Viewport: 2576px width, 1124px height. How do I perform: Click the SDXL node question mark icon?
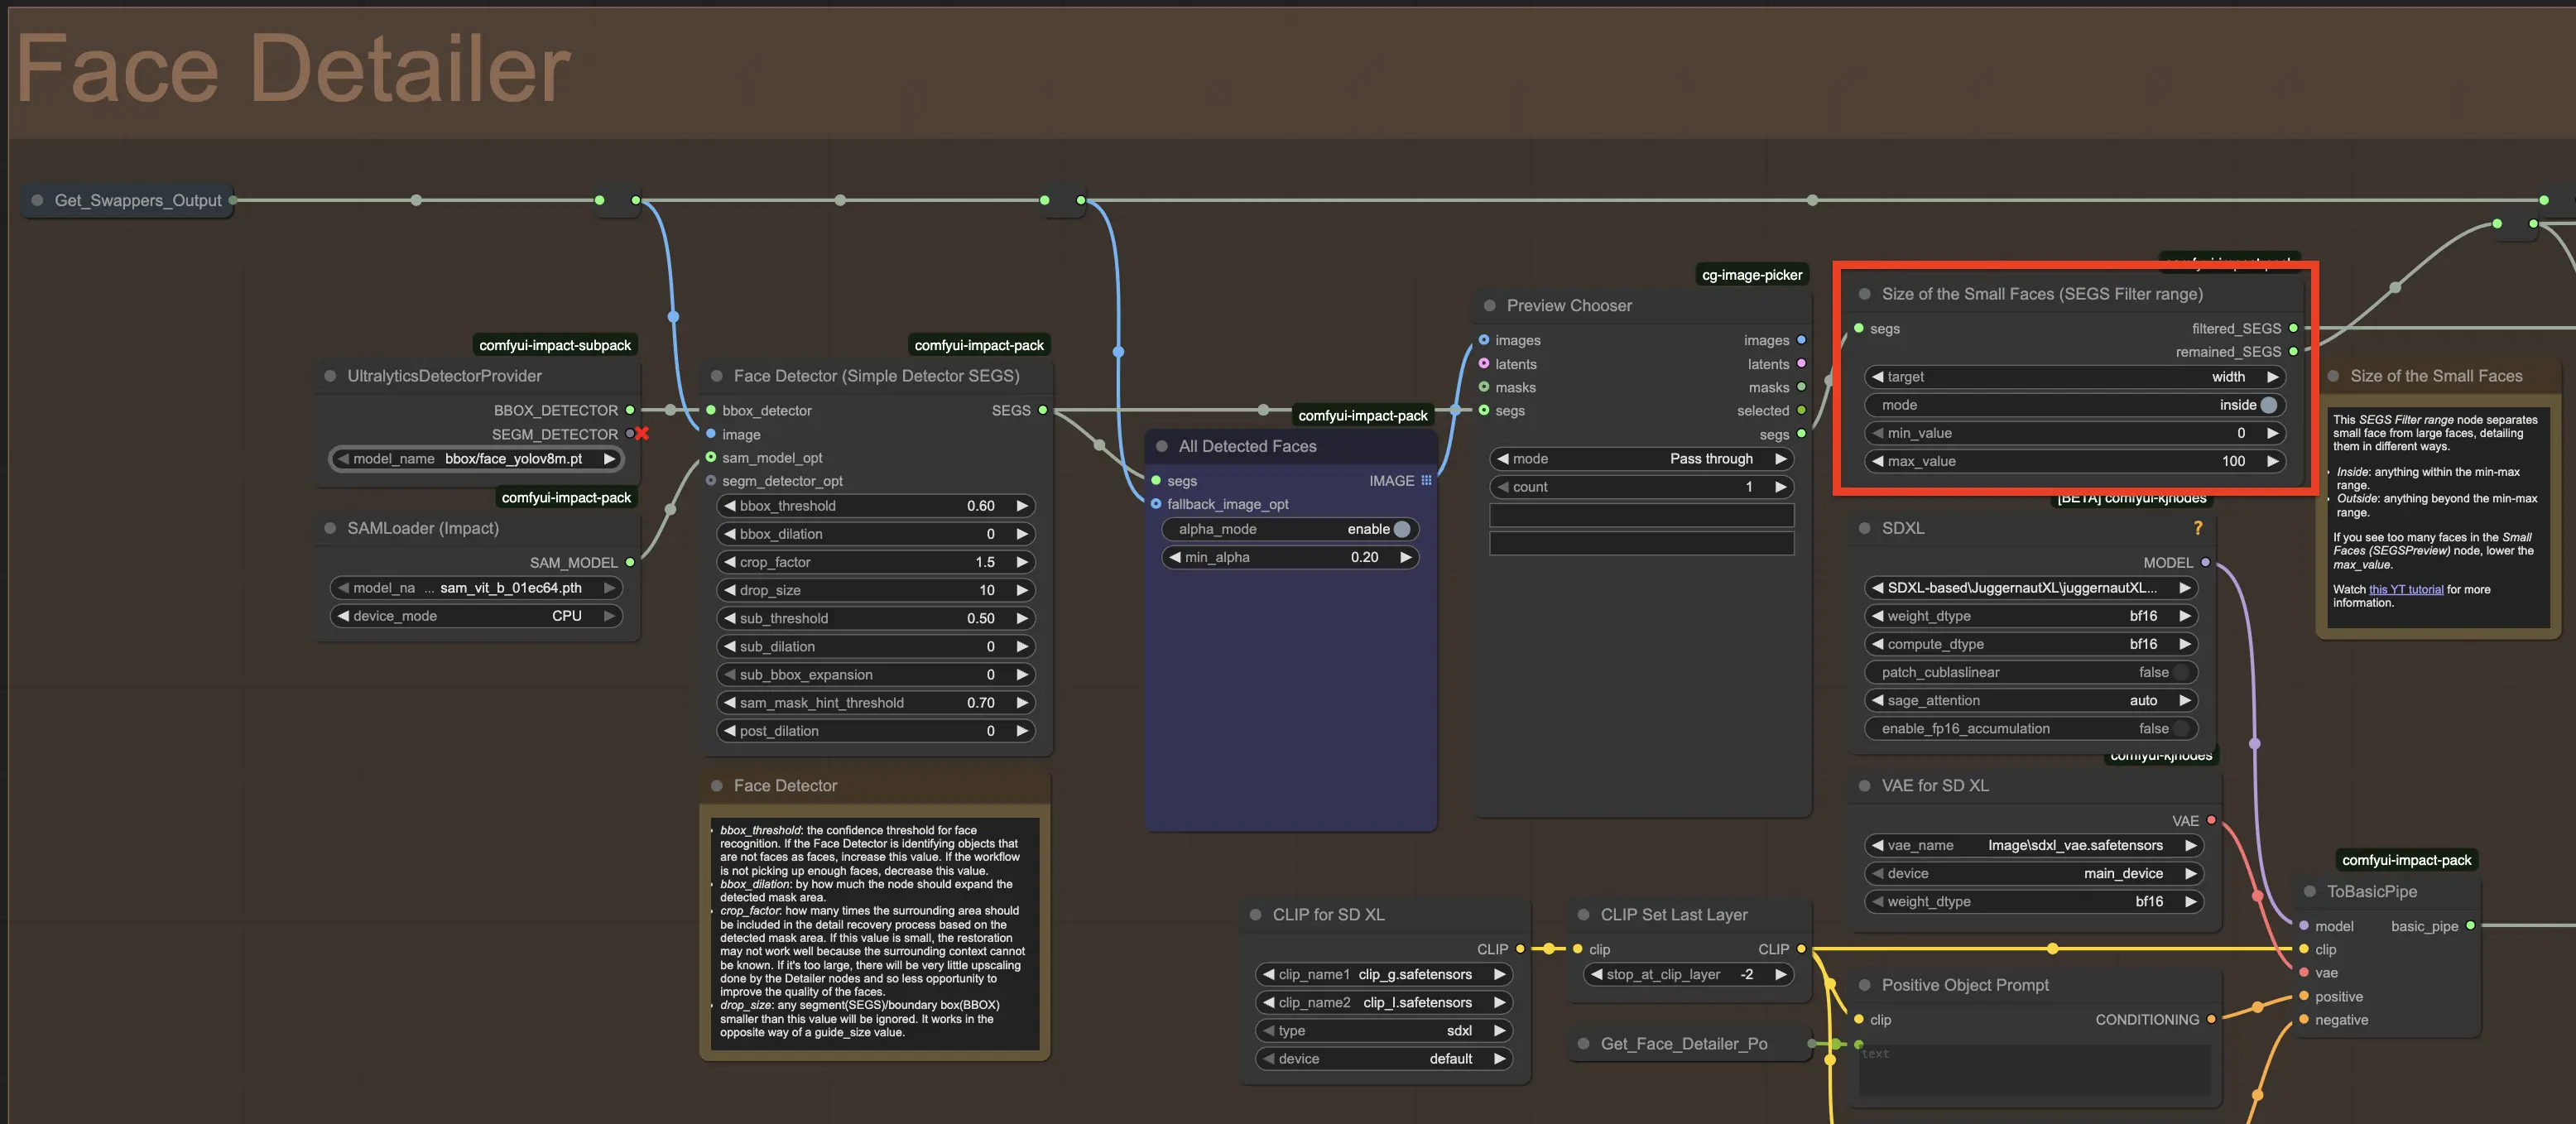tap(2197, 528)
